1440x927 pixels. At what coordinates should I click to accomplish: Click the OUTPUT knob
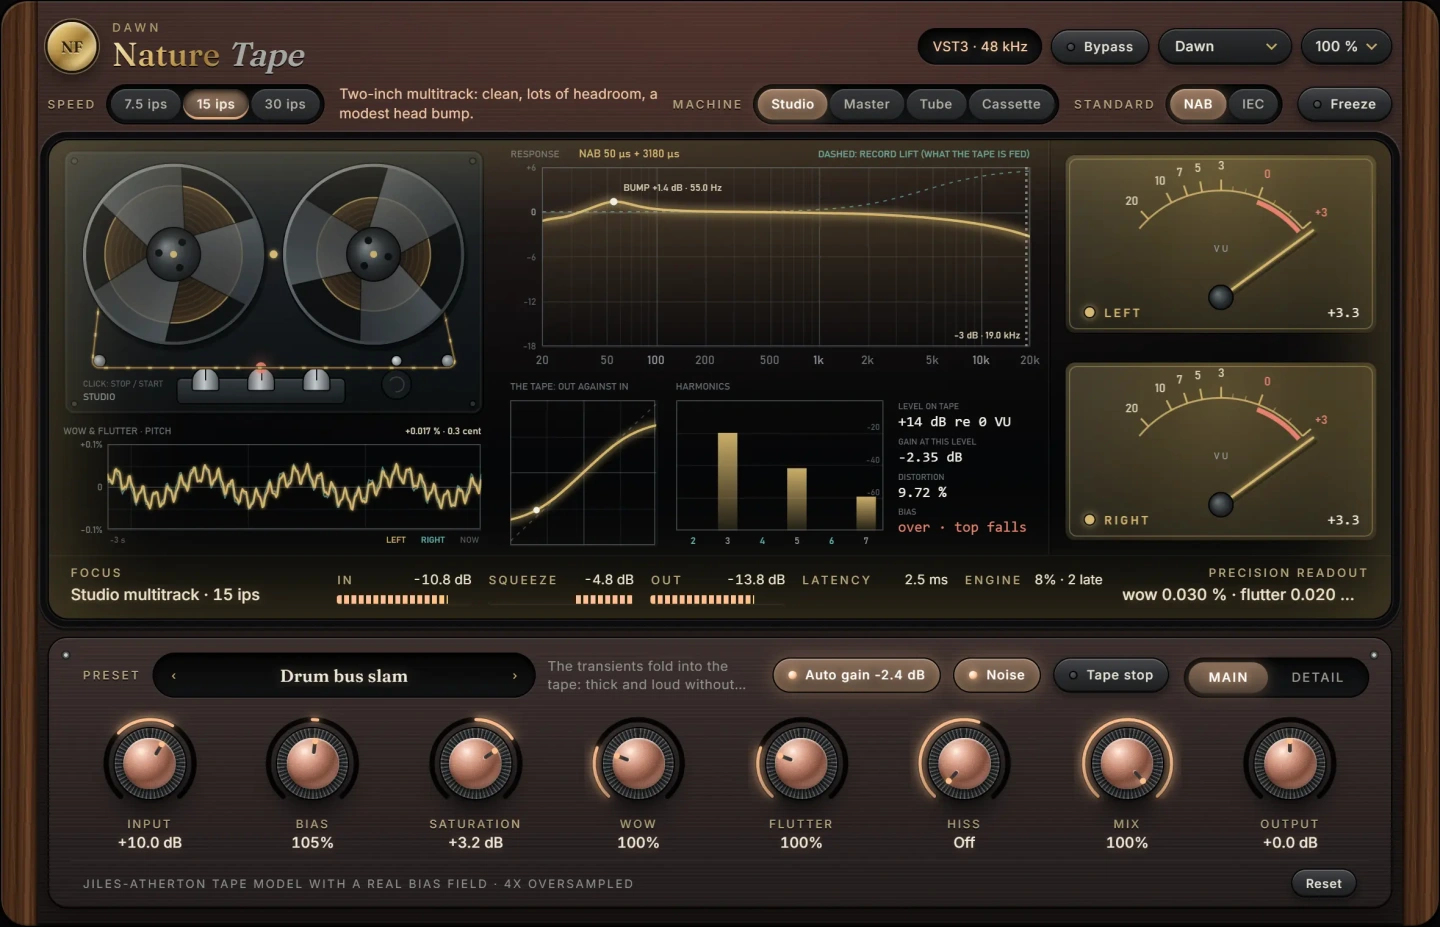point(1290,763)
